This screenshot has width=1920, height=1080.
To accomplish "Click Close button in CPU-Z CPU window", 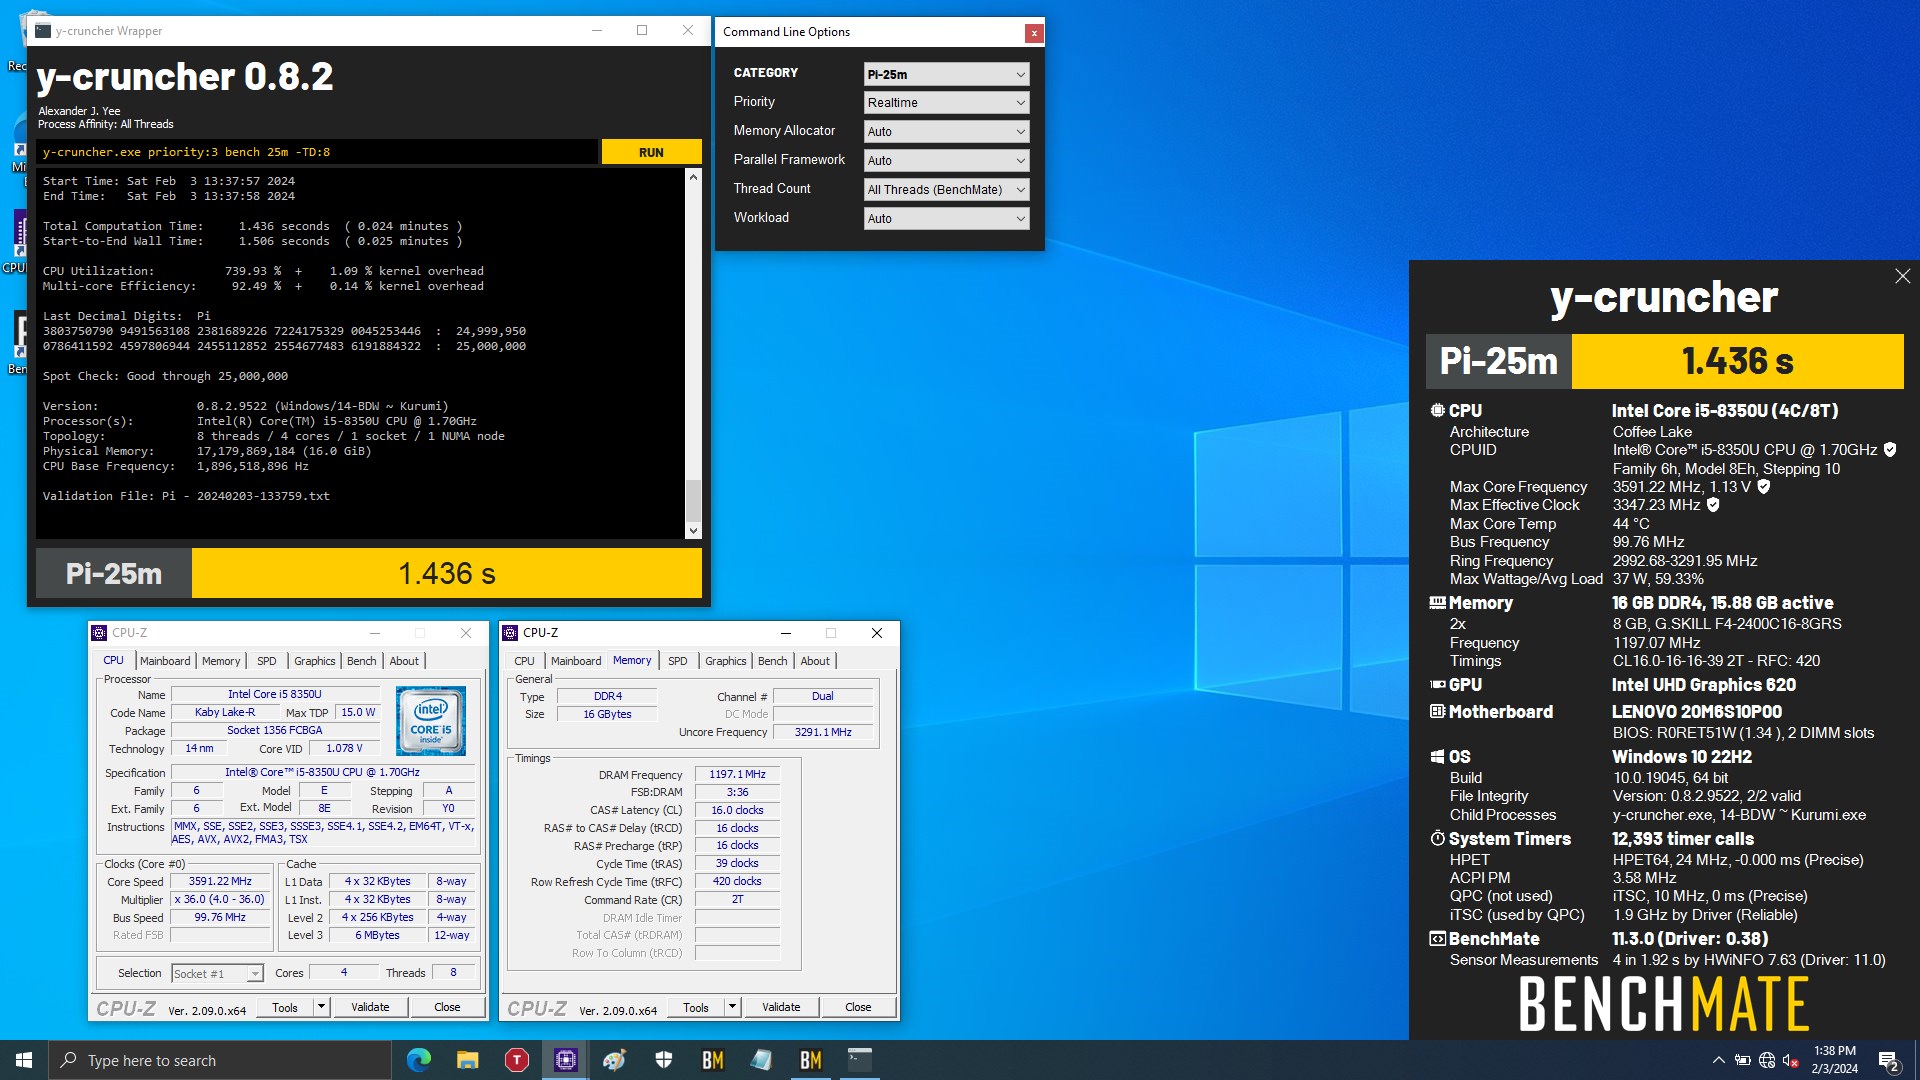I will coord(447,1007).
